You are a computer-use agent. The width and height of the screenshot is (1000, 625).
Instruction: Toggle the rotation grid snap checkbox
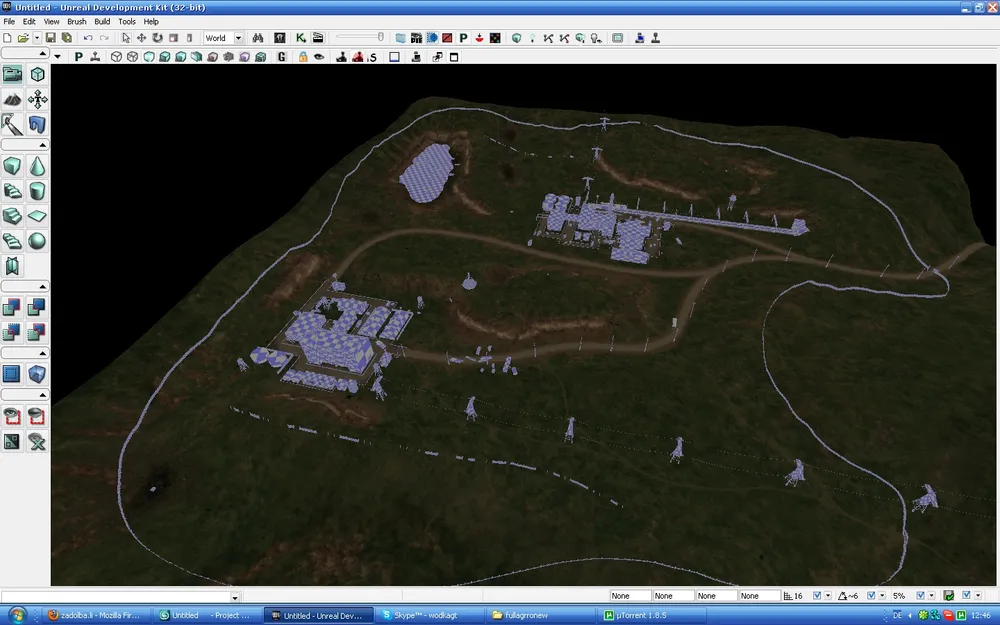click(870, 596)
